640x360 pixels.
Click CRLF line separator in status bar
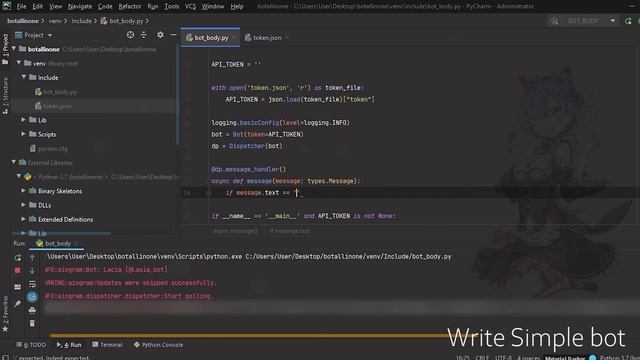tap(482, 357)
